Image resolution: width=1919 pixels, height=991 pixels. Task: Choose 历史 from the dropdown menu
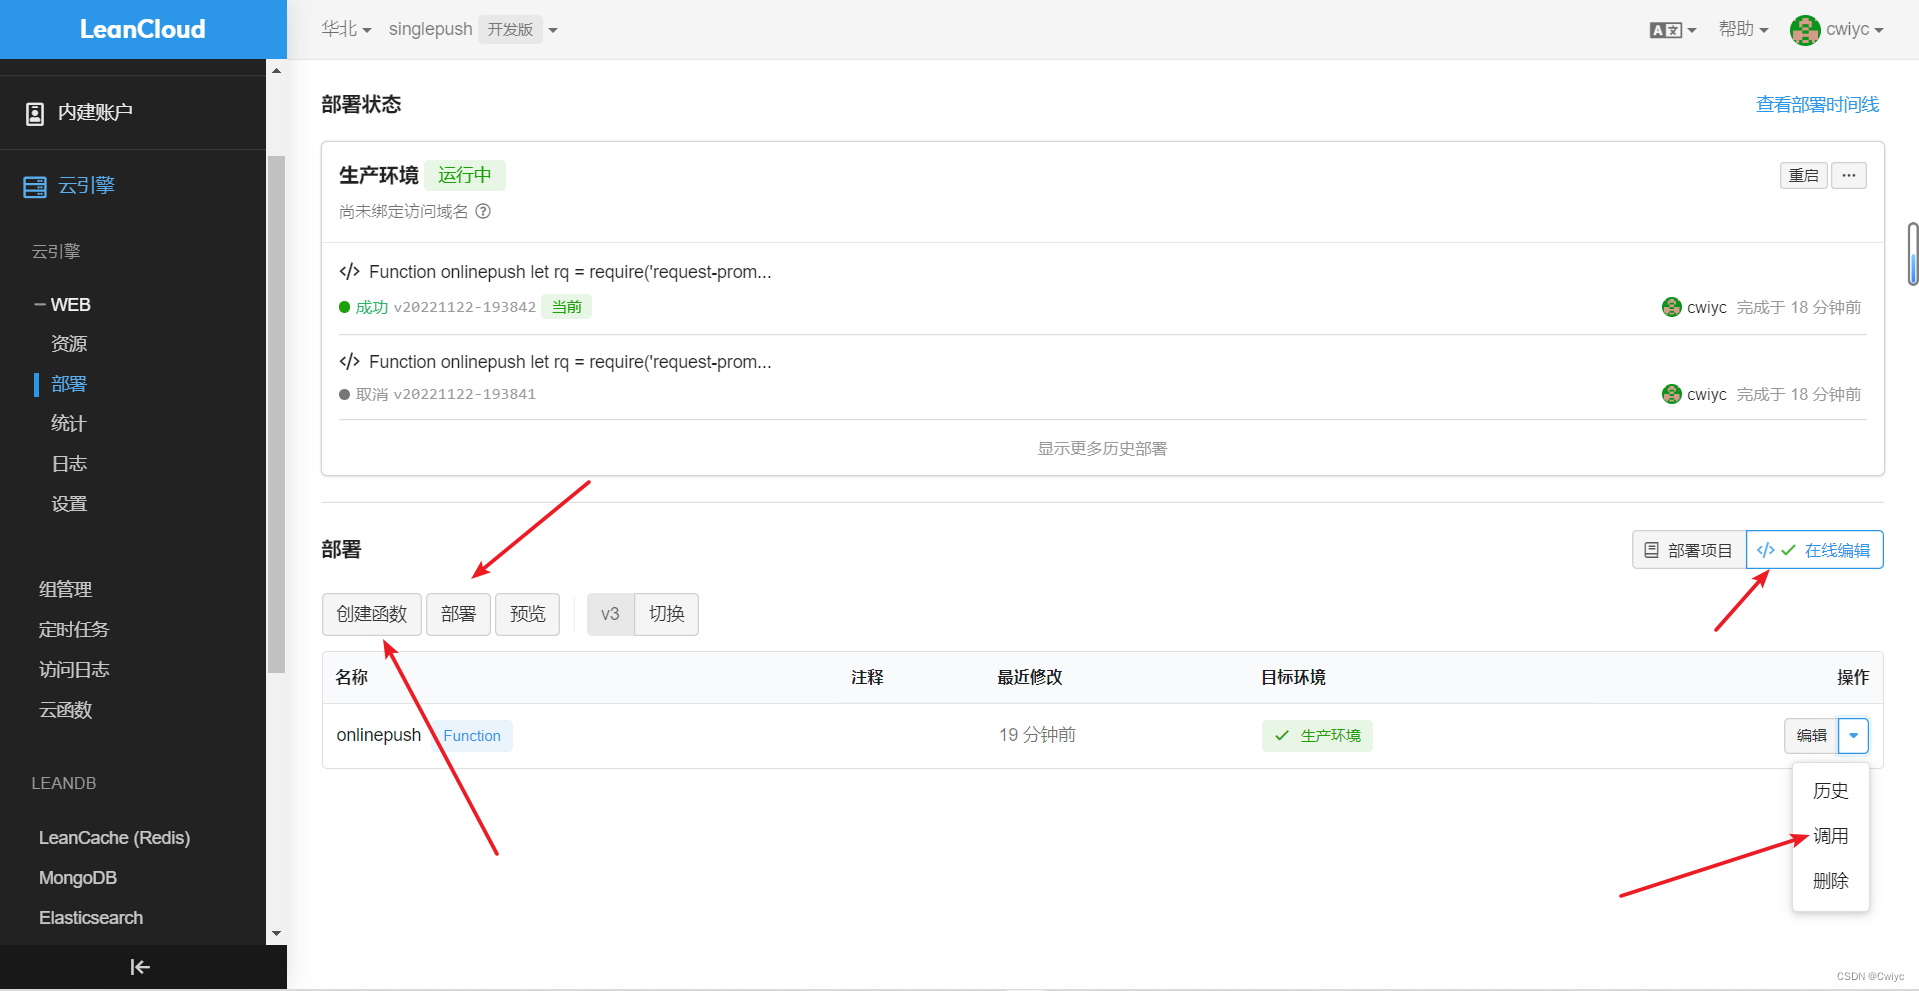pos(1830,791)
